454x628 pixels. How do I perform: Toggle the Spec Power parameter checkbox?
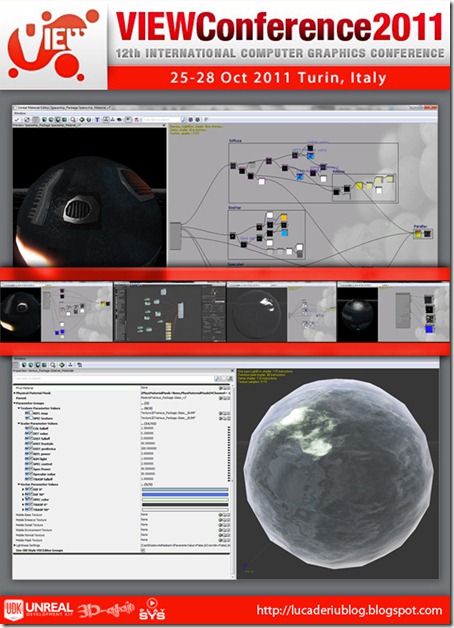point(29,468)
